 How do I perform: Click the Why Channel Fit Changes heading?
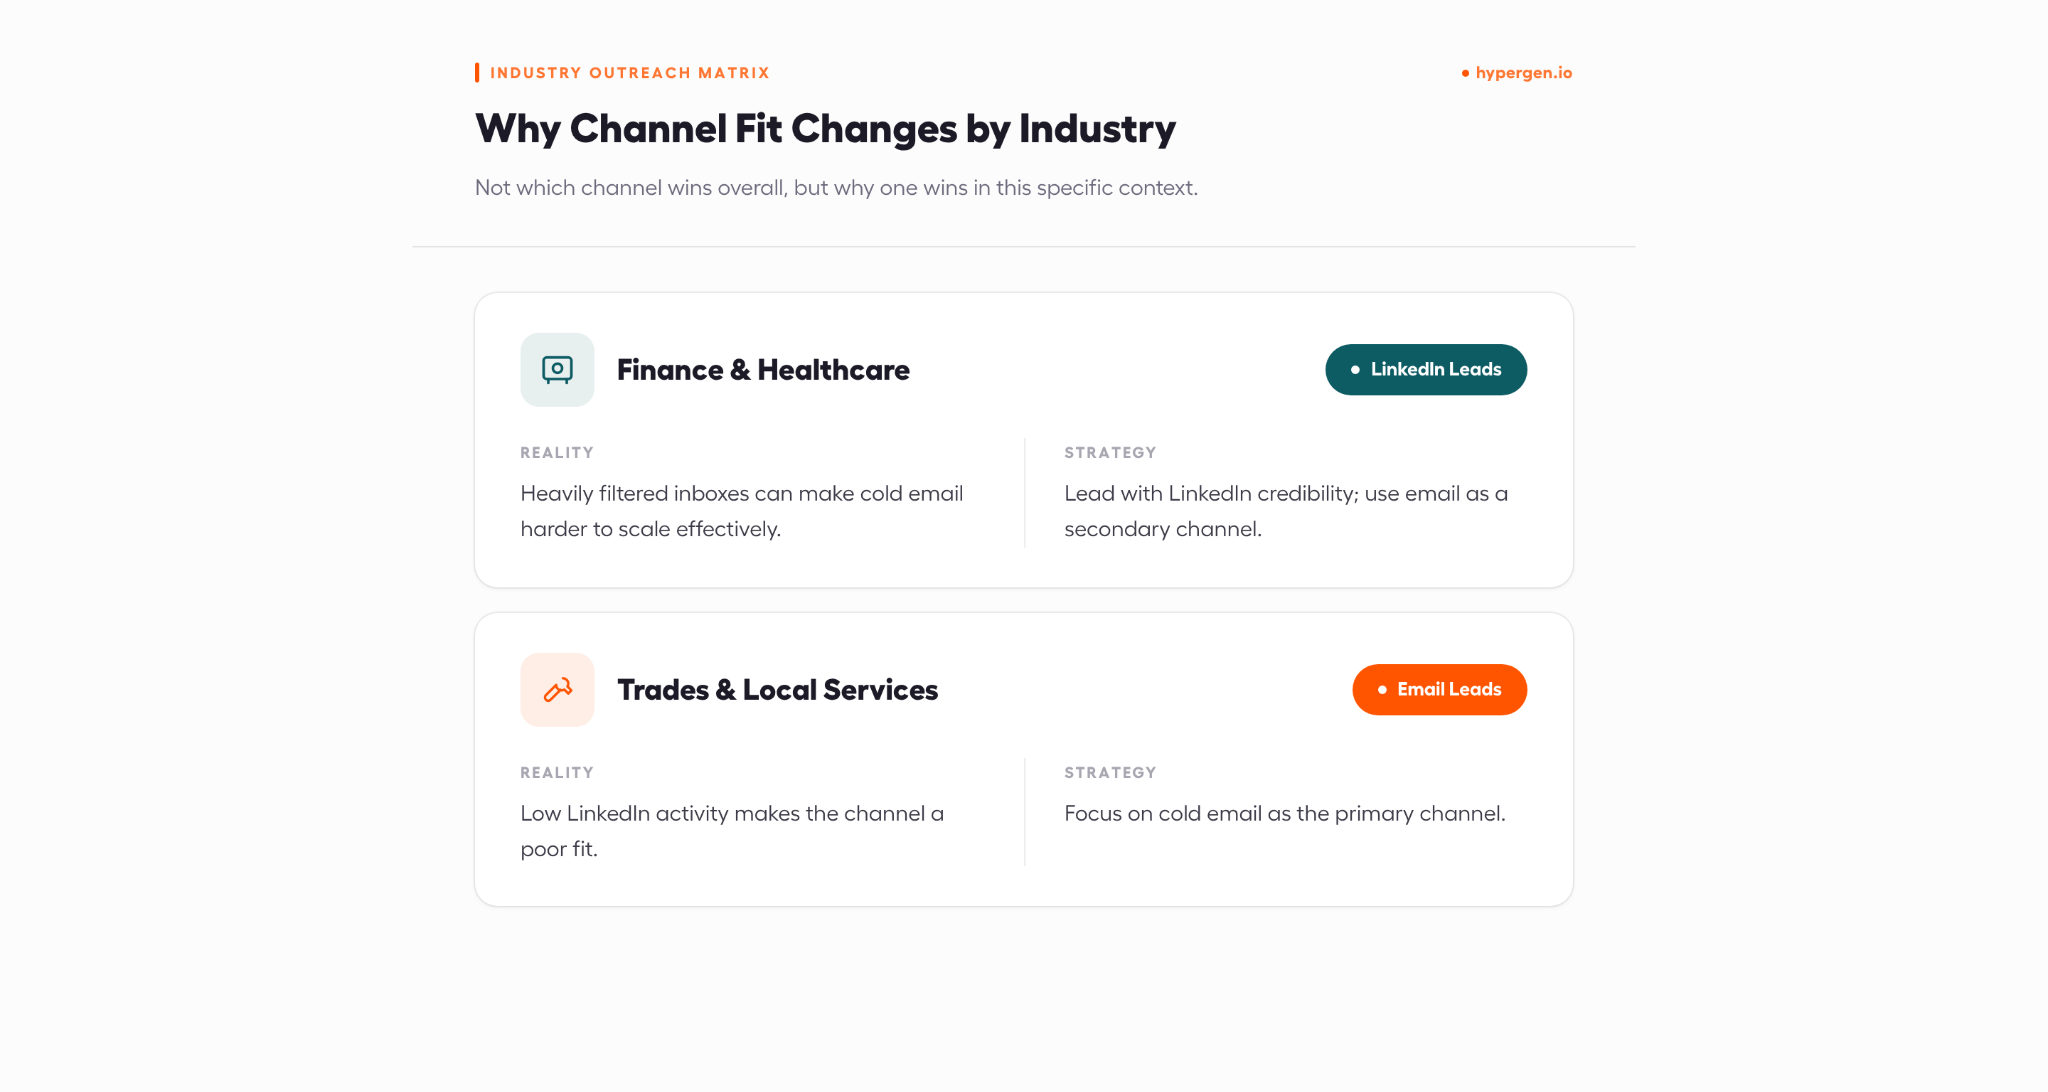[825, 129]
